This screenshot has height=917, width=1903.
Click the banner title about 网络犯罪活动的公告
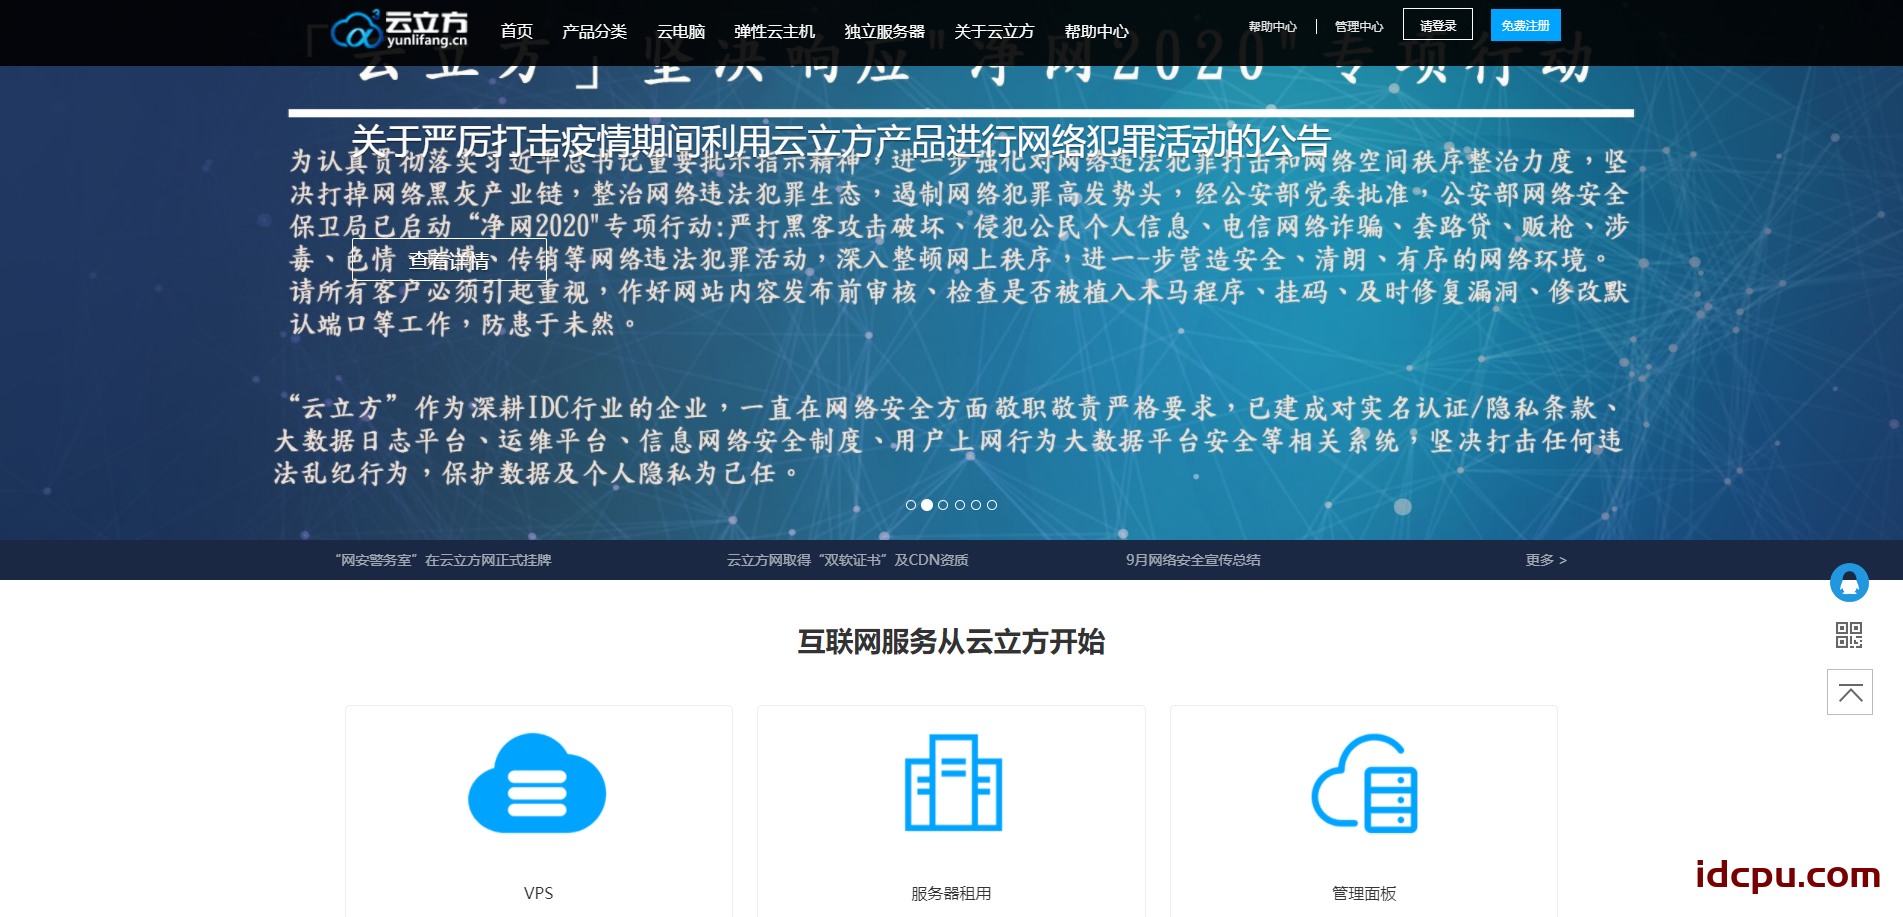(x=841, y=141)
